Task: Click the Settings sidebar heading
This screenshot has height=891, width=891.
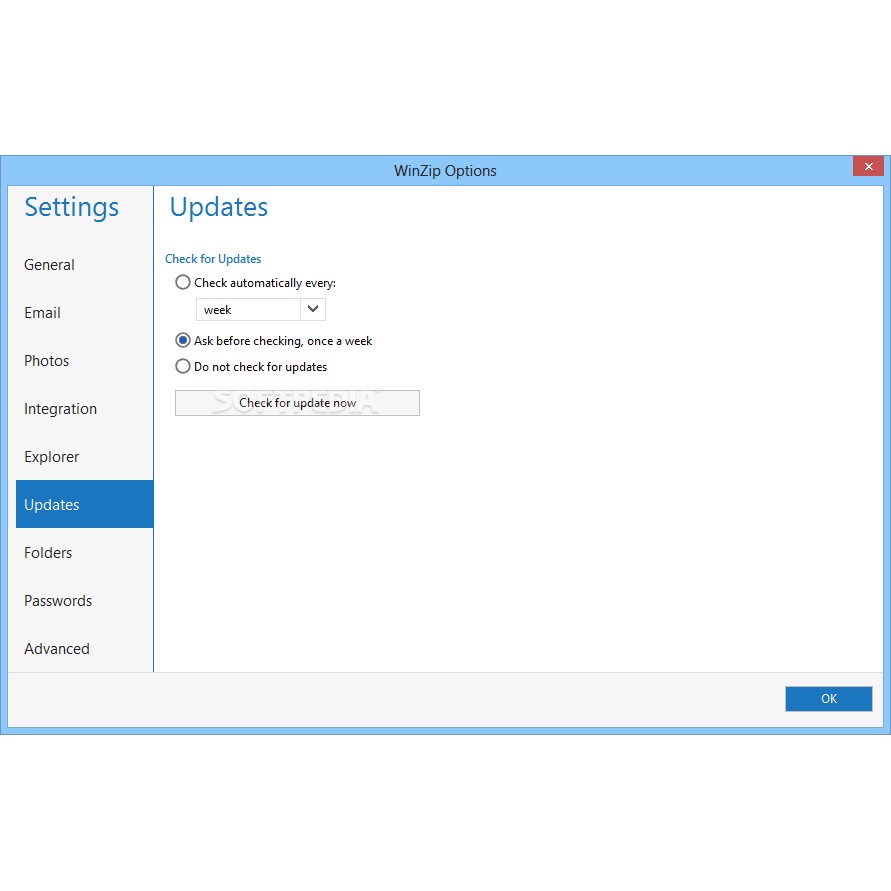Action: [x=72, y=207]
